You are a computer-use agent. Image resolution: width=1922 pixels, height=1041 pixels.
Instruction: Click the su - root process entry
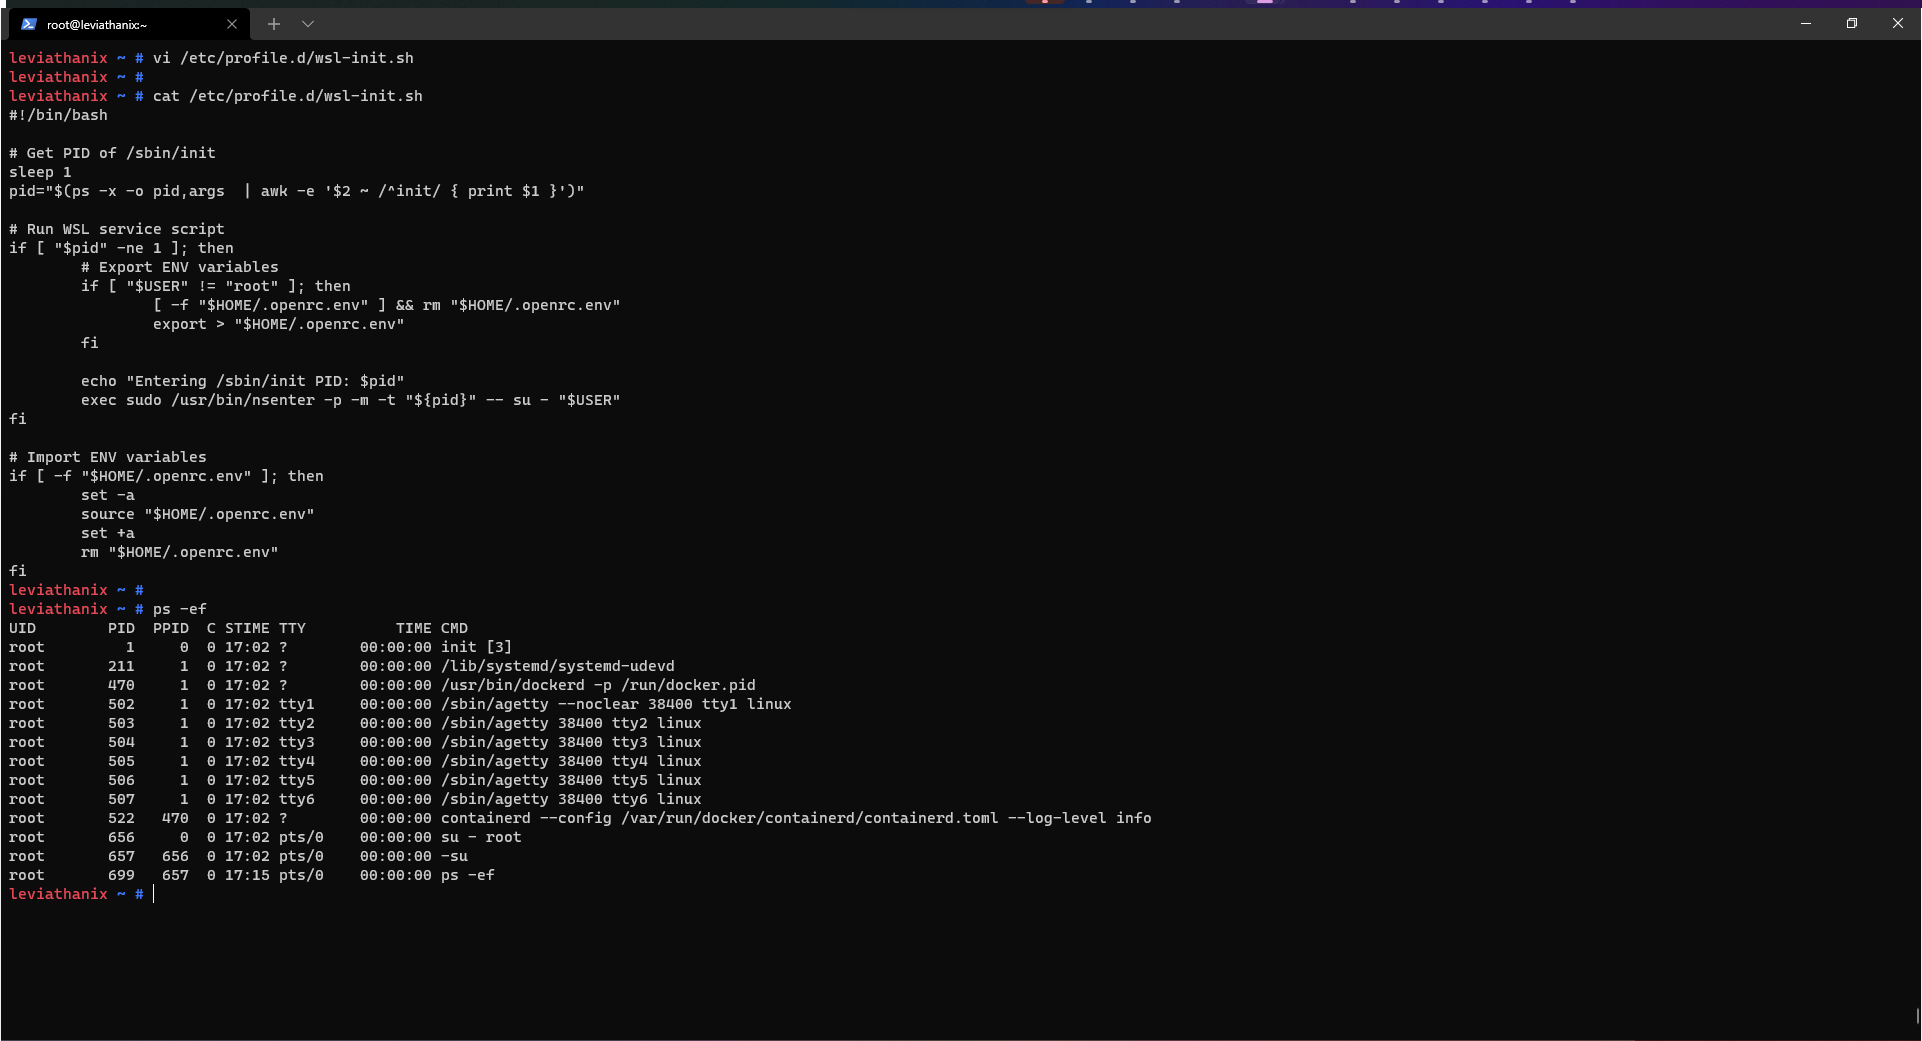click(480, 837)
